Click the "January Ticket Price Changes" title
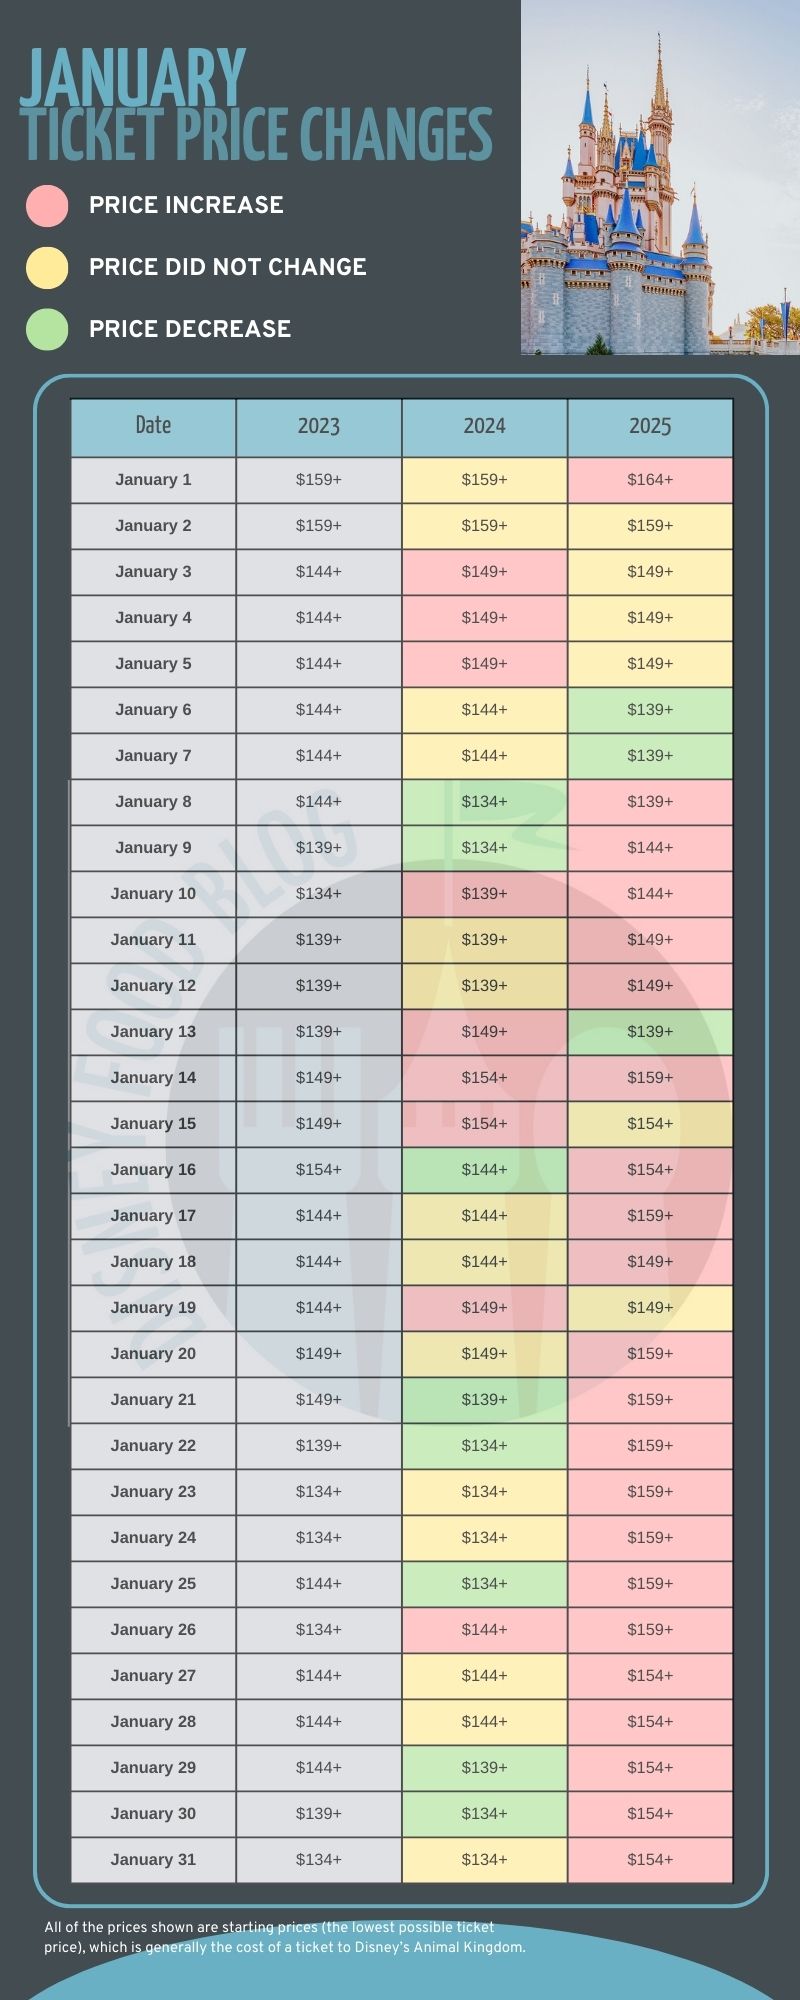800x2000 pixels. point(255,107)
